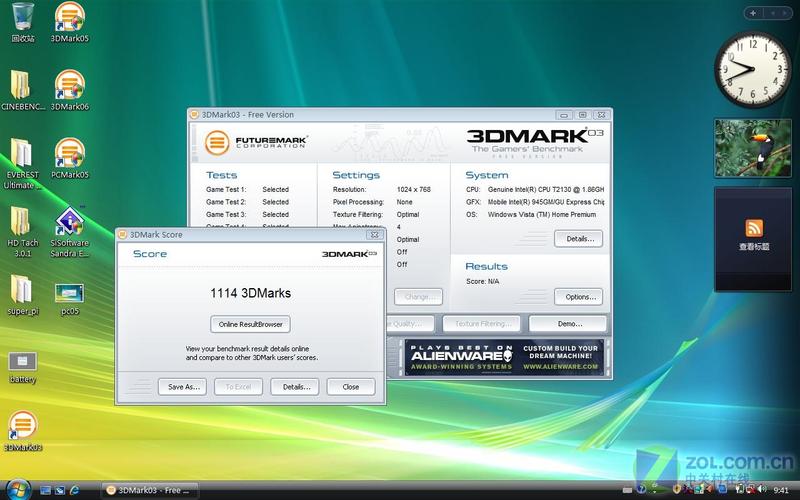
Task: Click the Windows Start orb
Action: point(19,490)
